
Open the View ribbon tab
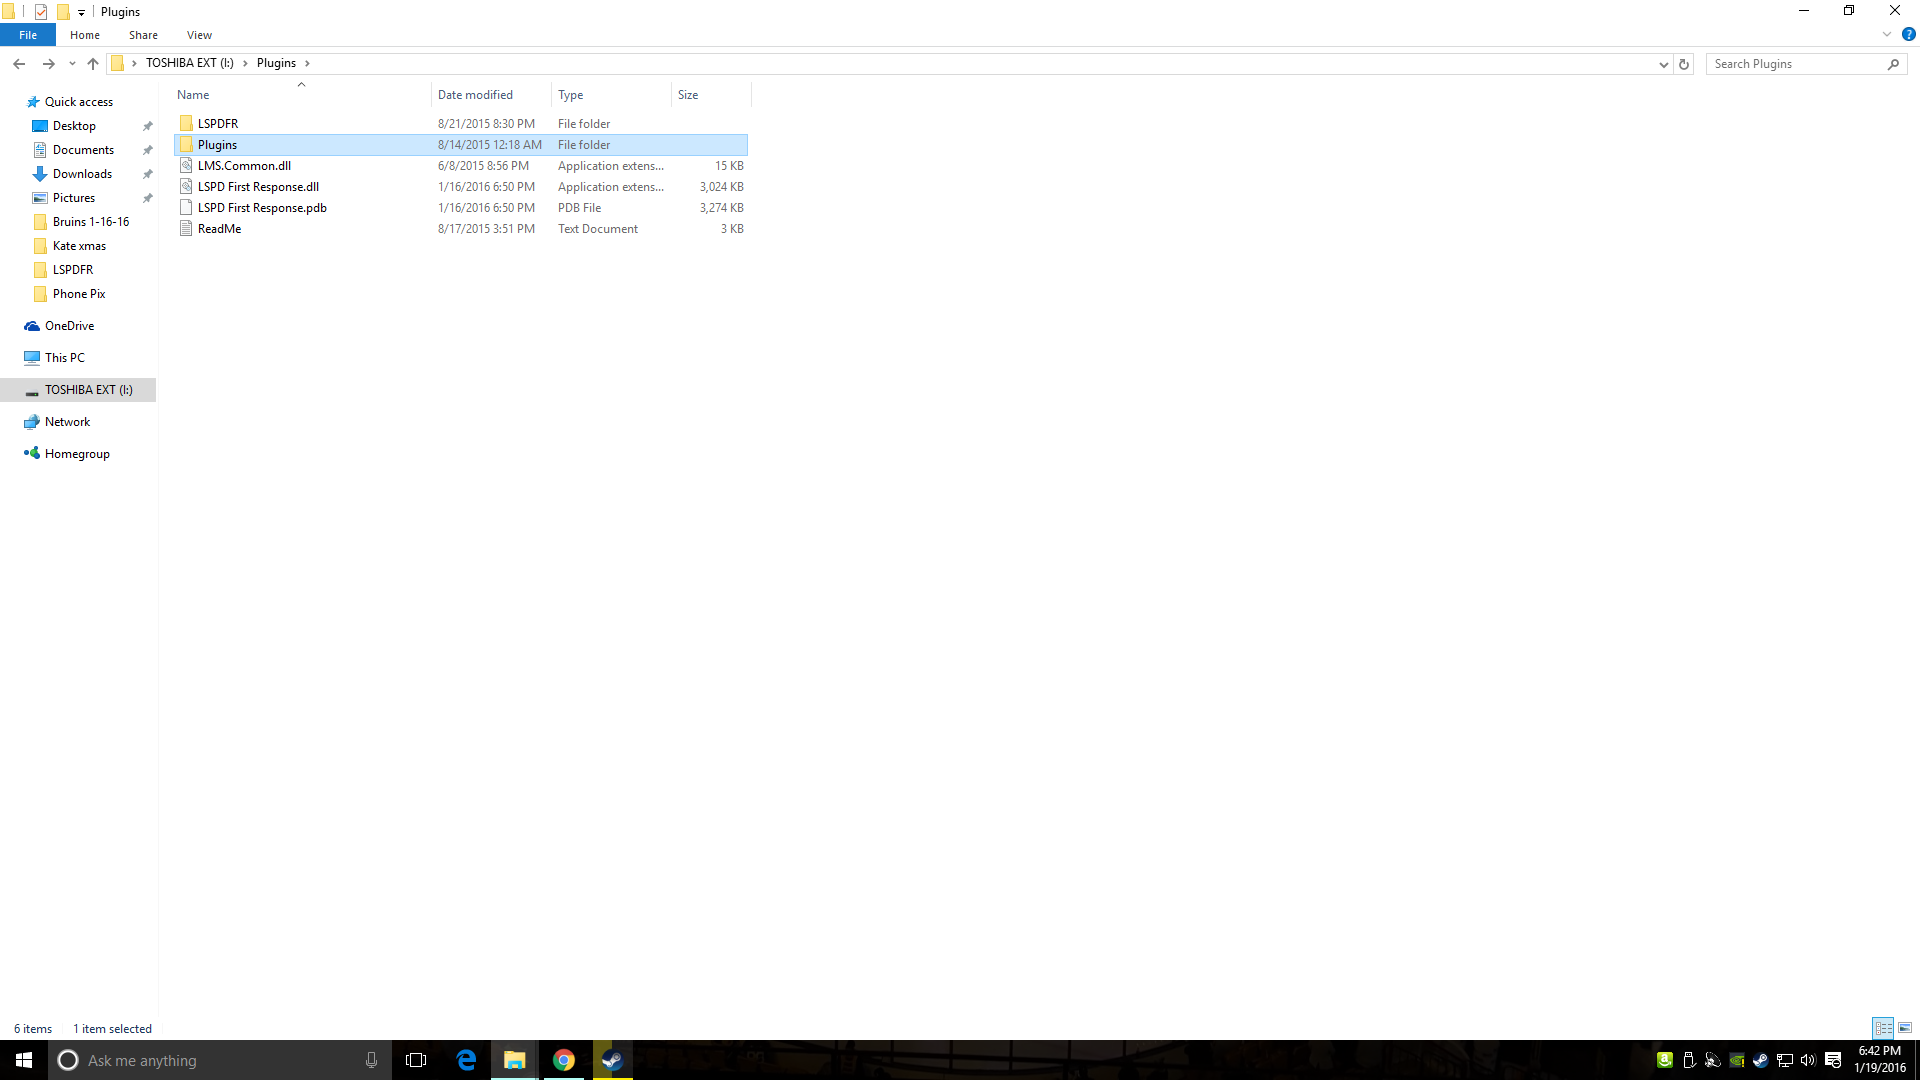click(199, 35)
